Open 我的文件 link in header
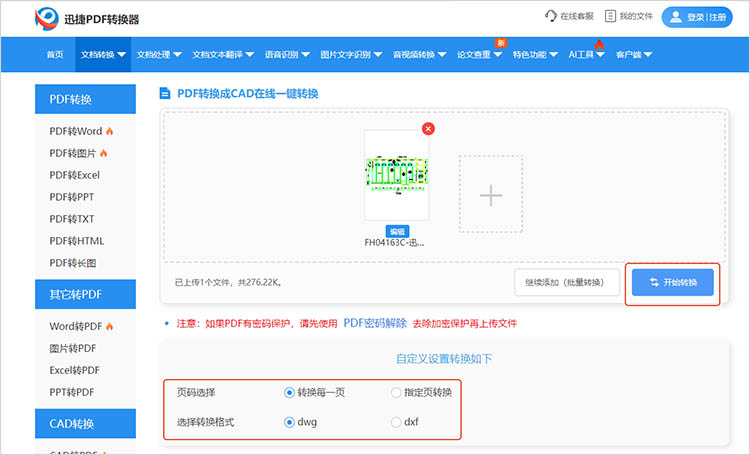The image size is (750, 455). point(629,16)
